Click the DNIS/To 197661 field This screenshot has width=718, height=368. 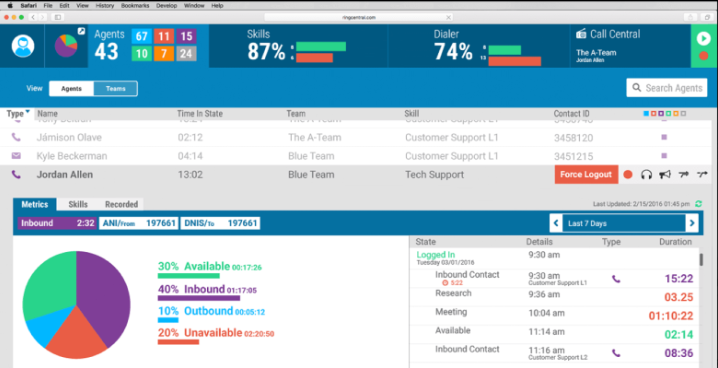click(220, 223)
